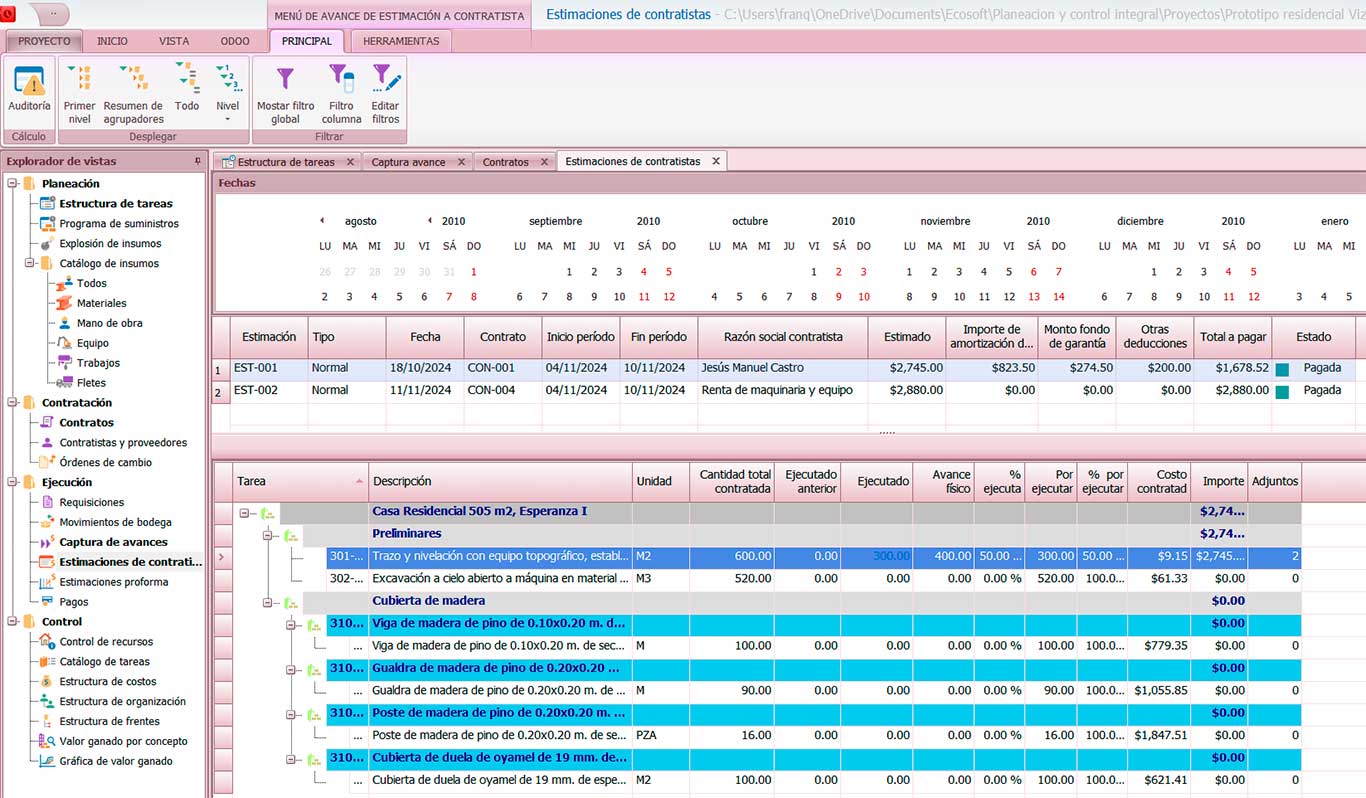This screenshot has width=1366, height=798.
Task: Switch to ODOO ribbon tab
Action: pyautogui.click(x=235, y=41)
